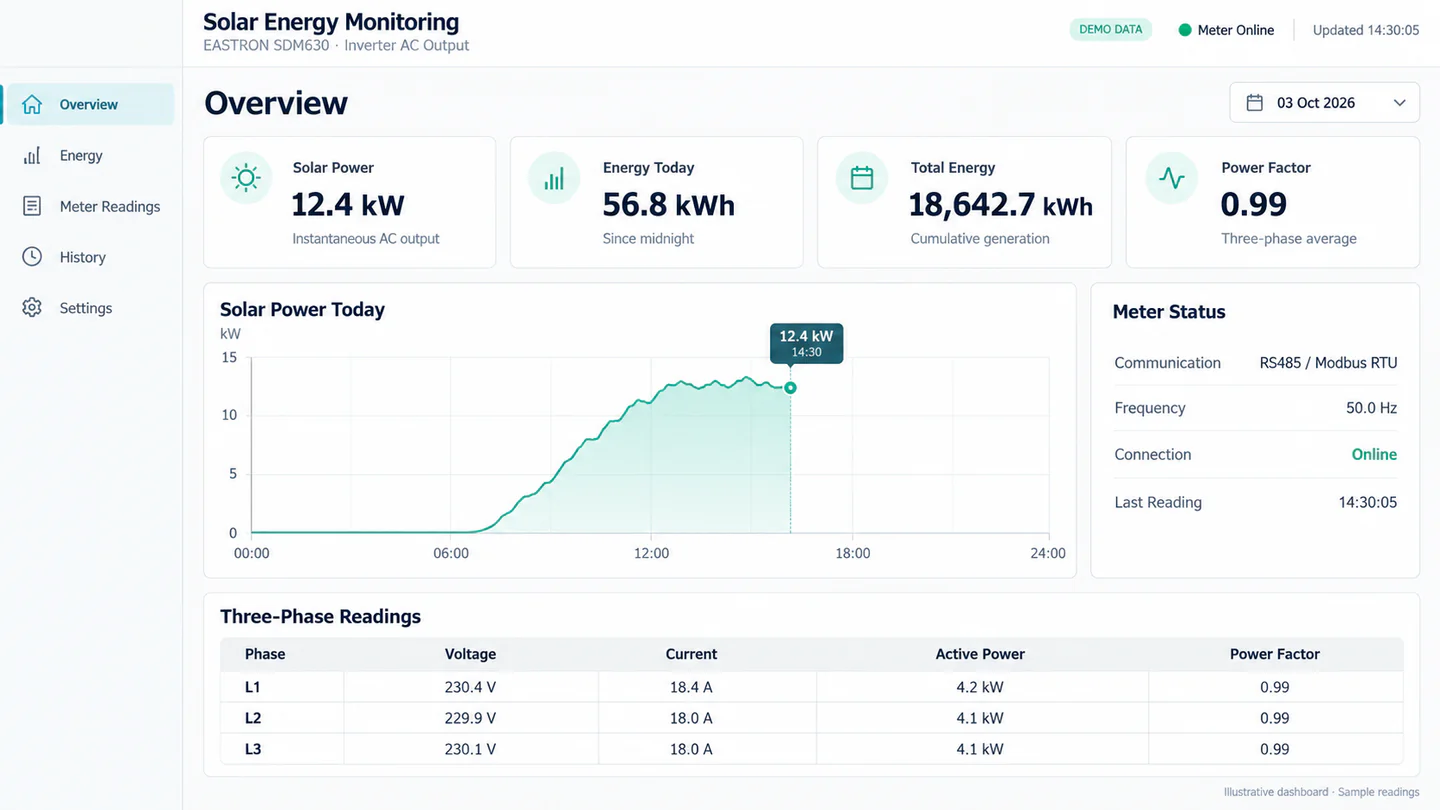Click the 230.1 V voltage cell
This screenshot has width=1440, height=810.
[x=470, y=749]
